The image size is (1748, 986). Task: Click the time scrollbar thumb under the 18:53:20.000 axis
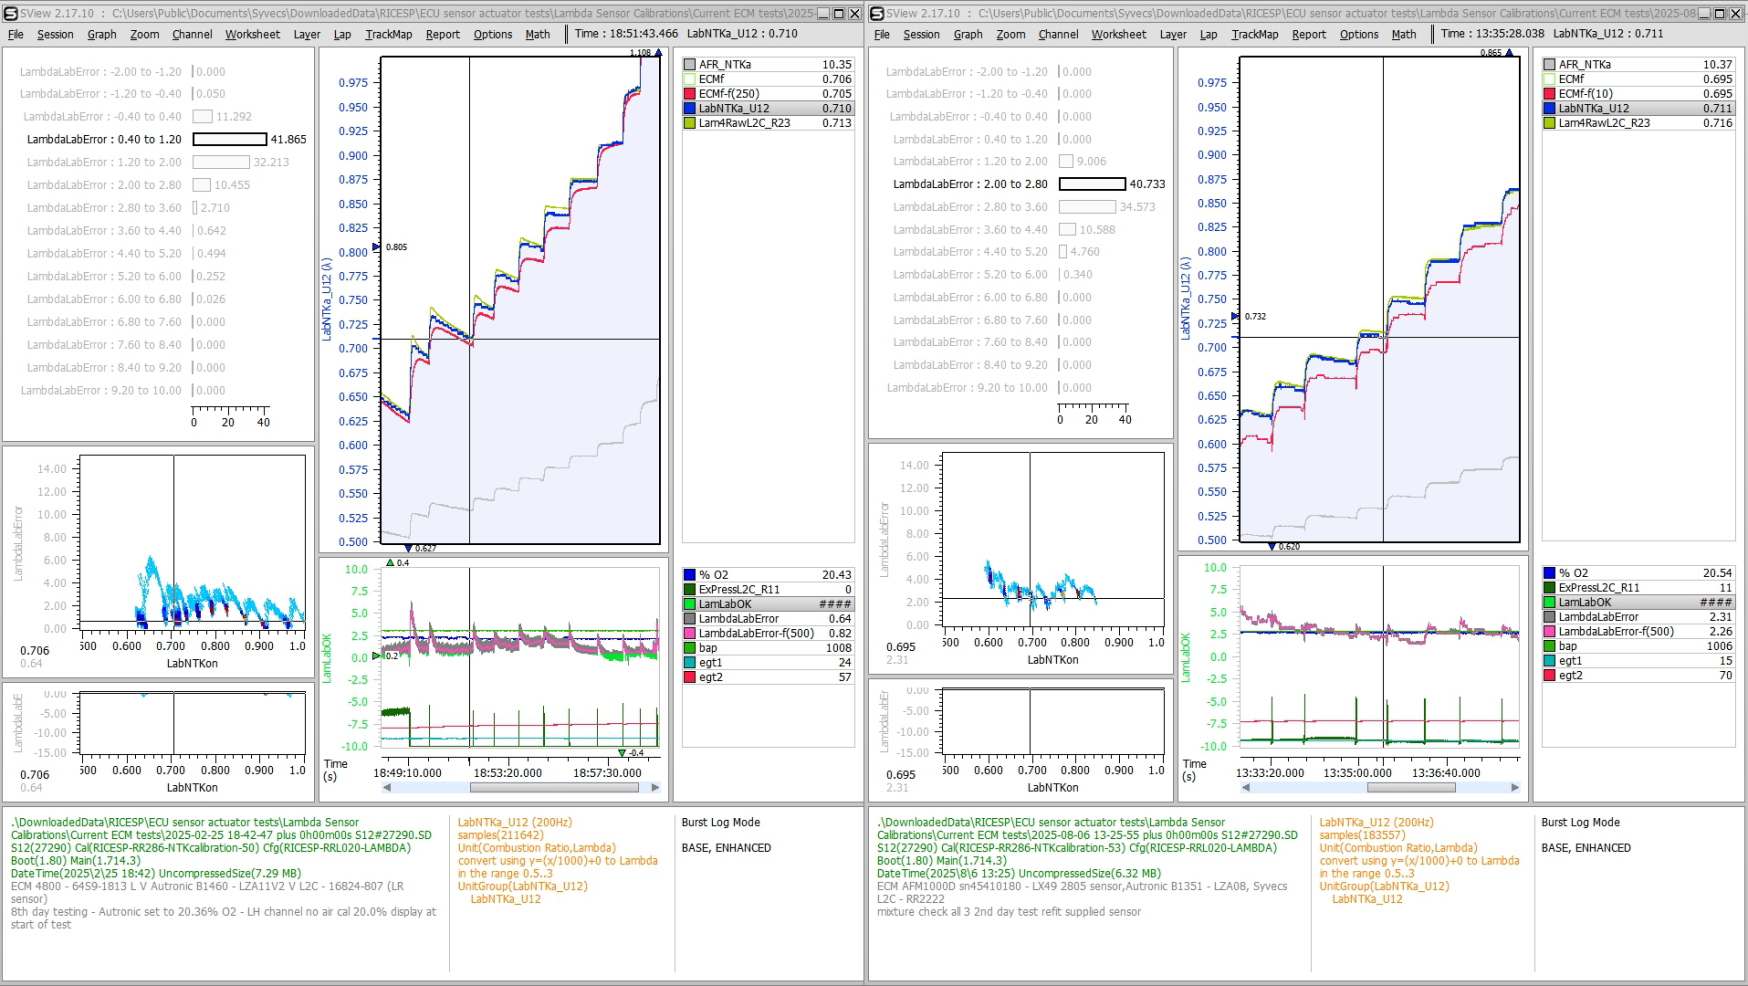[554, 788]
